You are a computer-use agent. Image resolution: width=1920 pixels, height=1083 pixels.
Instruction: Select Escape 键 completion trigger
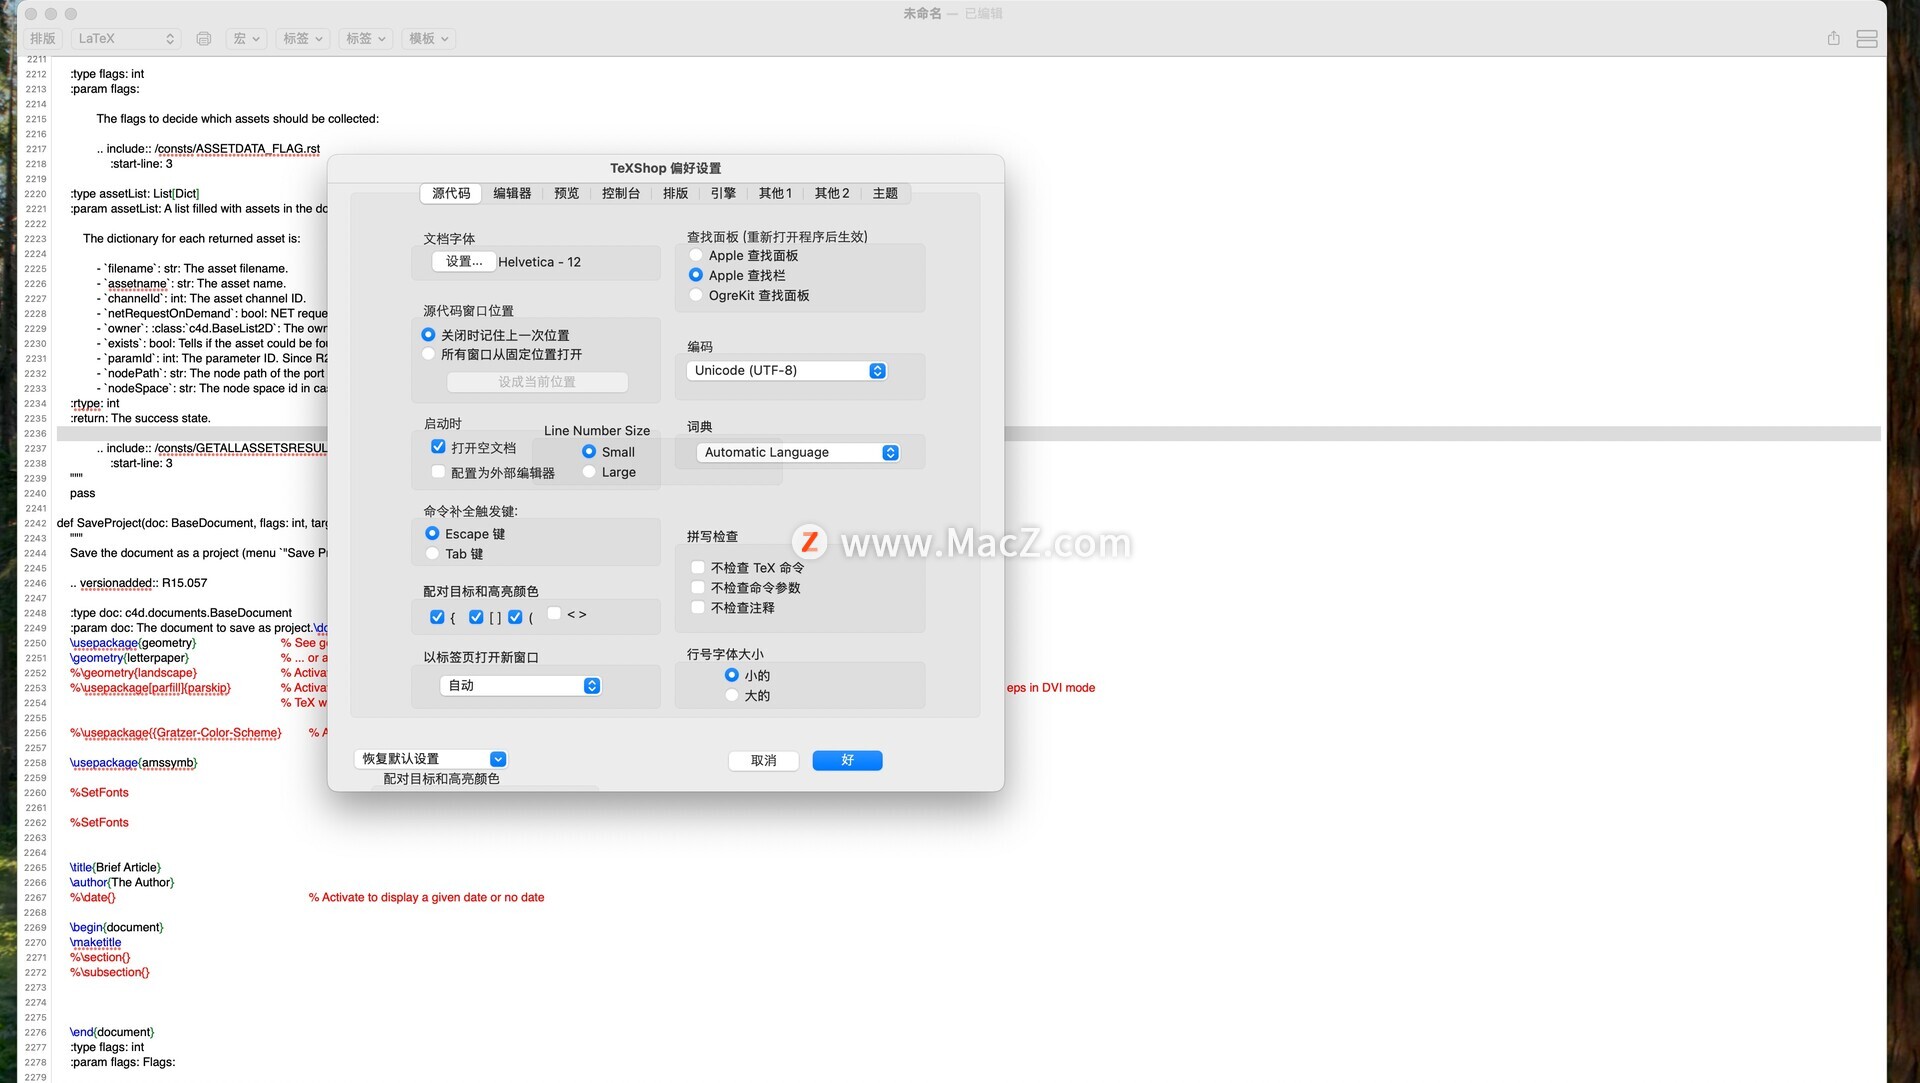tap(432, 534)
